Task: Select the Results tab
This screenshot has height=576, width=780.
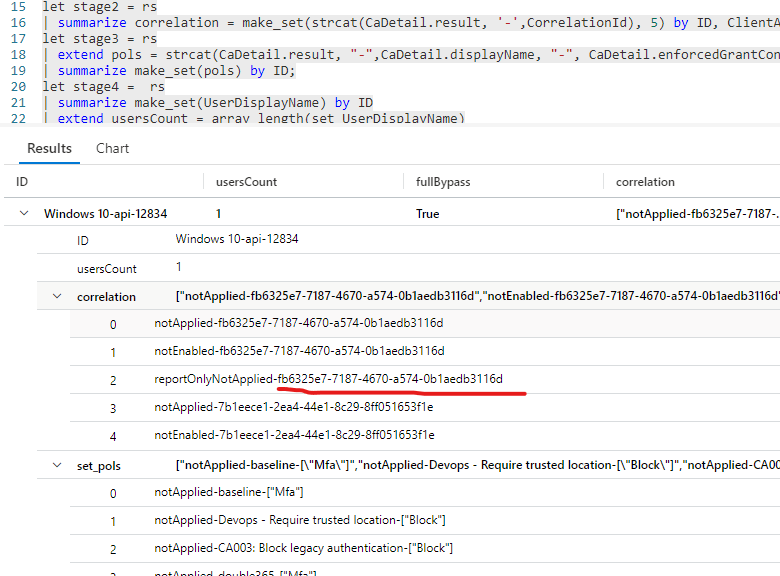Action: (49, 148)
